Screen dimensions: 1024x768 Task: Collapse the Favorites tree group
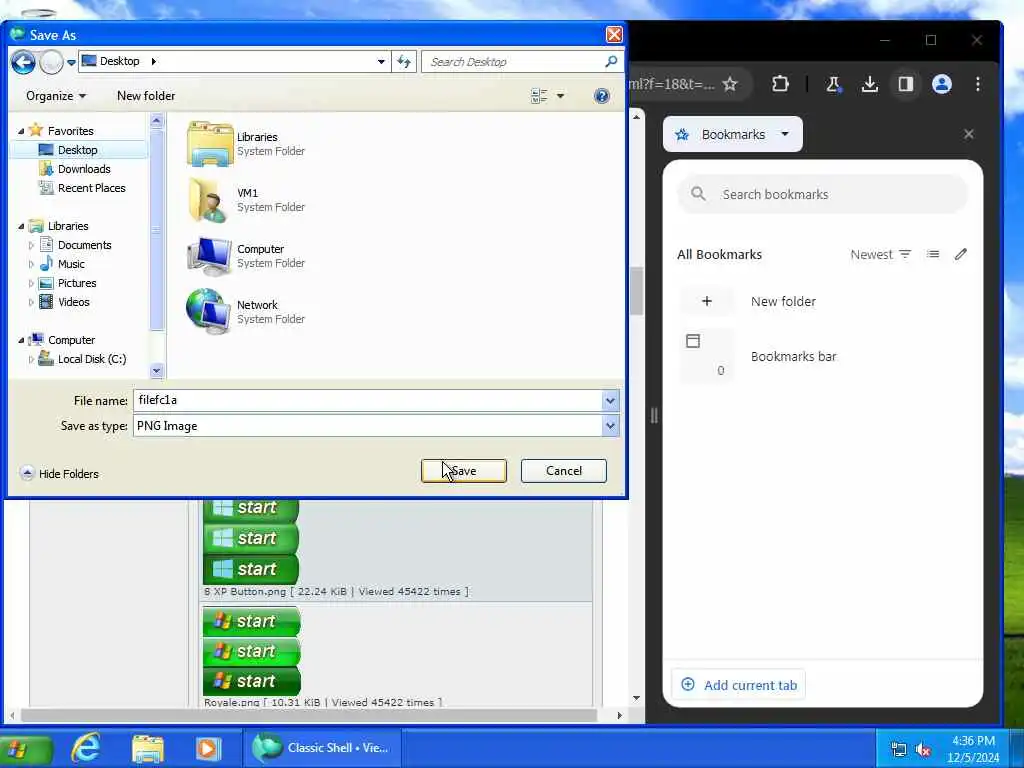tap(21, 131)
